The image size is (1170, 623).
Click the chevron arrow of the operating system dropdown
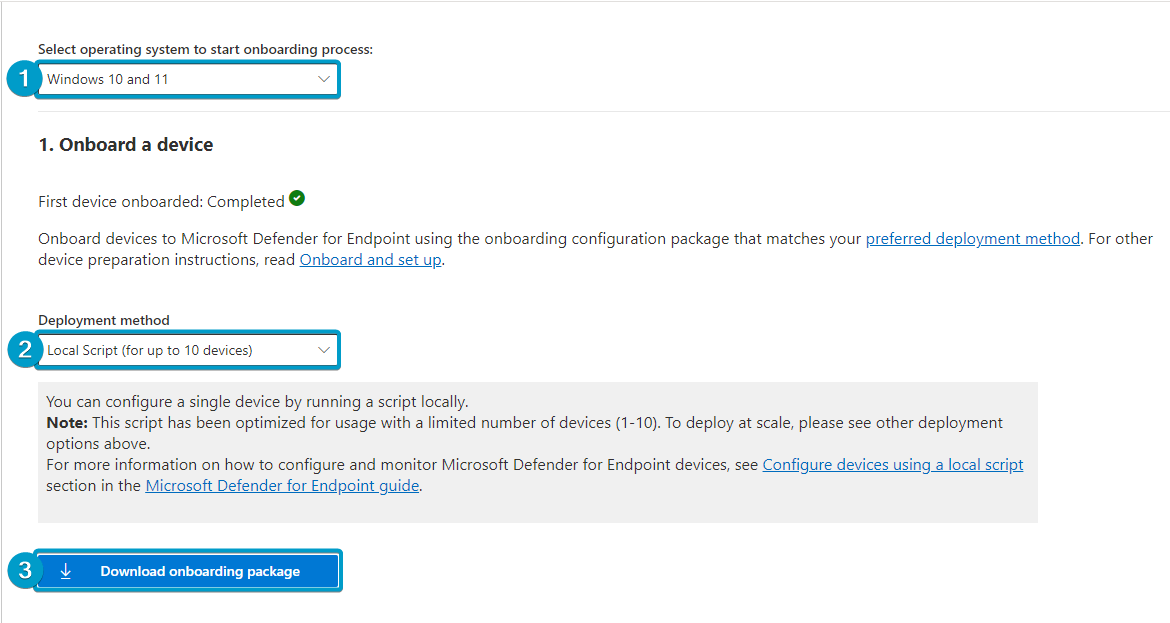click(x=324, y=79)
